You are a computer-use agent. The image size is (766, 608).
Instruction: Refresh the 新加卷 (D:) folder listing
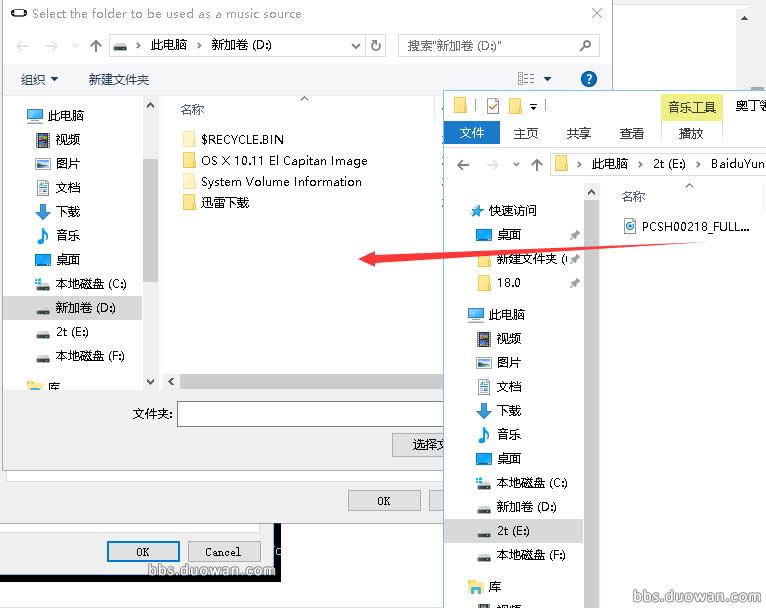tap(376, 46)
